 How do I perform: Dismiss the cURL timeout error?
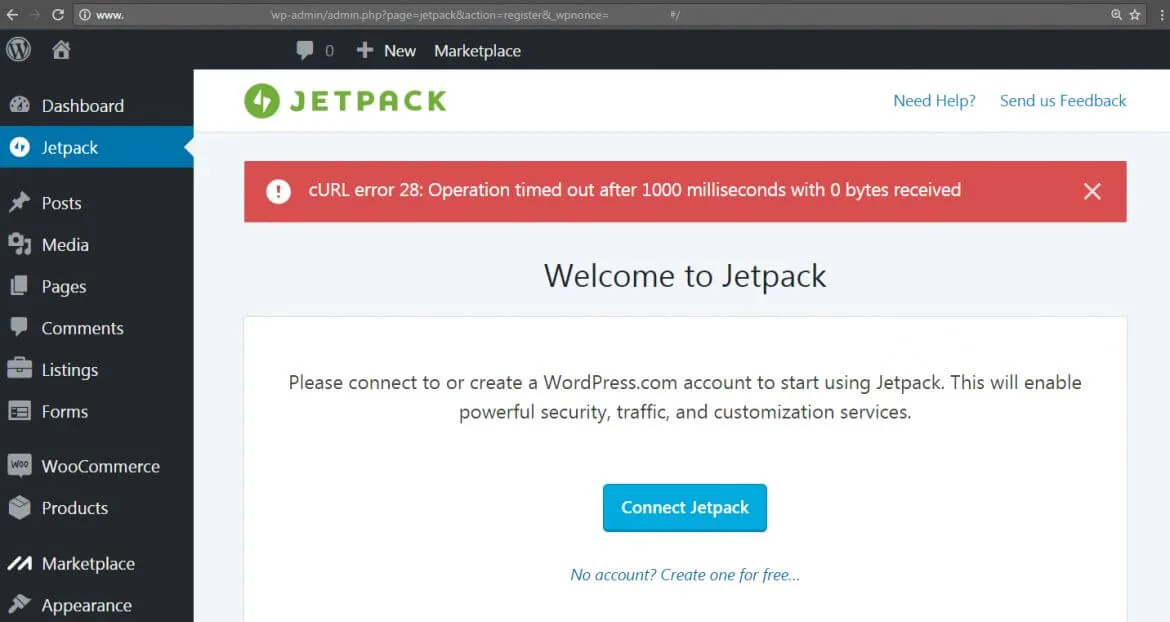(x=1092, y=191)
